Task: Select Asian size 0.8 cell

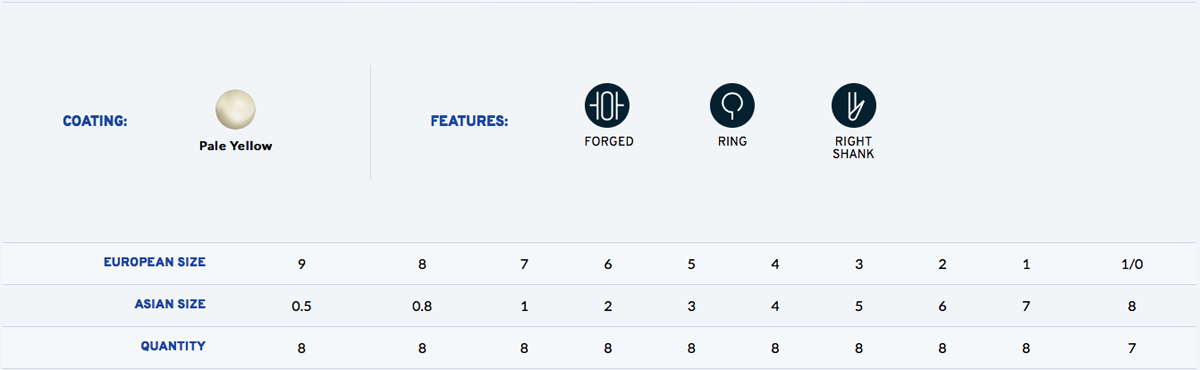Action: click(422, 306)
